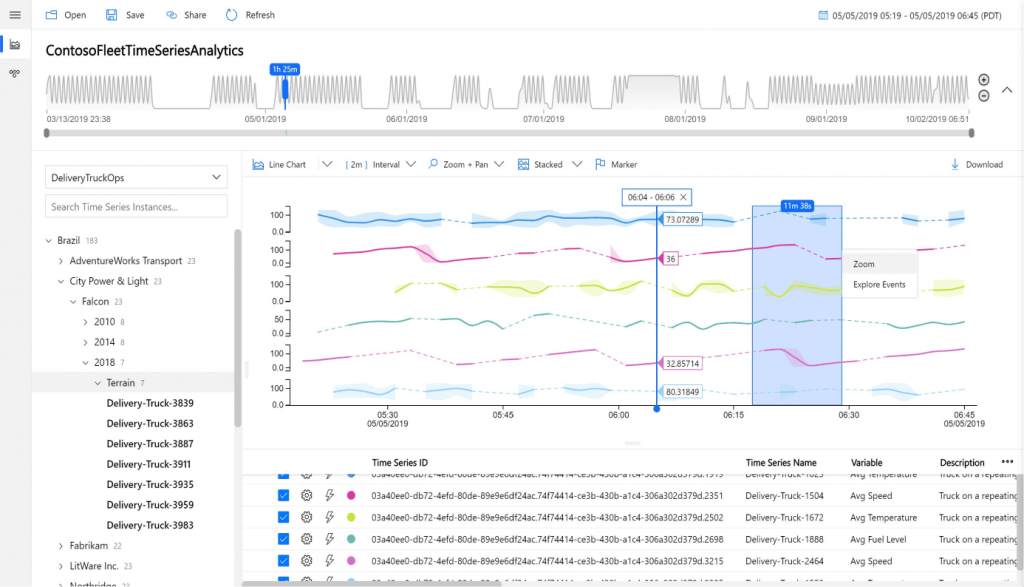
Task: Click the Refresh button
Action: [250, 15]
